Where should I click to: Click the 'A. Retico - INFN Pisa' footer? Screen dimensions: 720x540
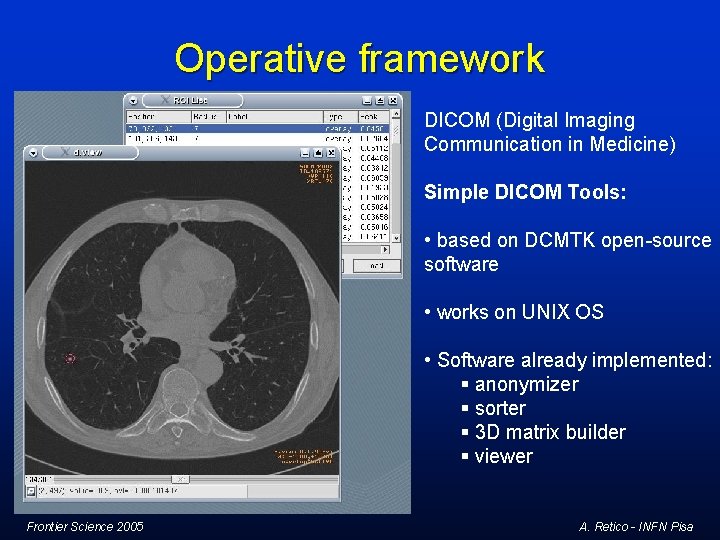point(636,526)
